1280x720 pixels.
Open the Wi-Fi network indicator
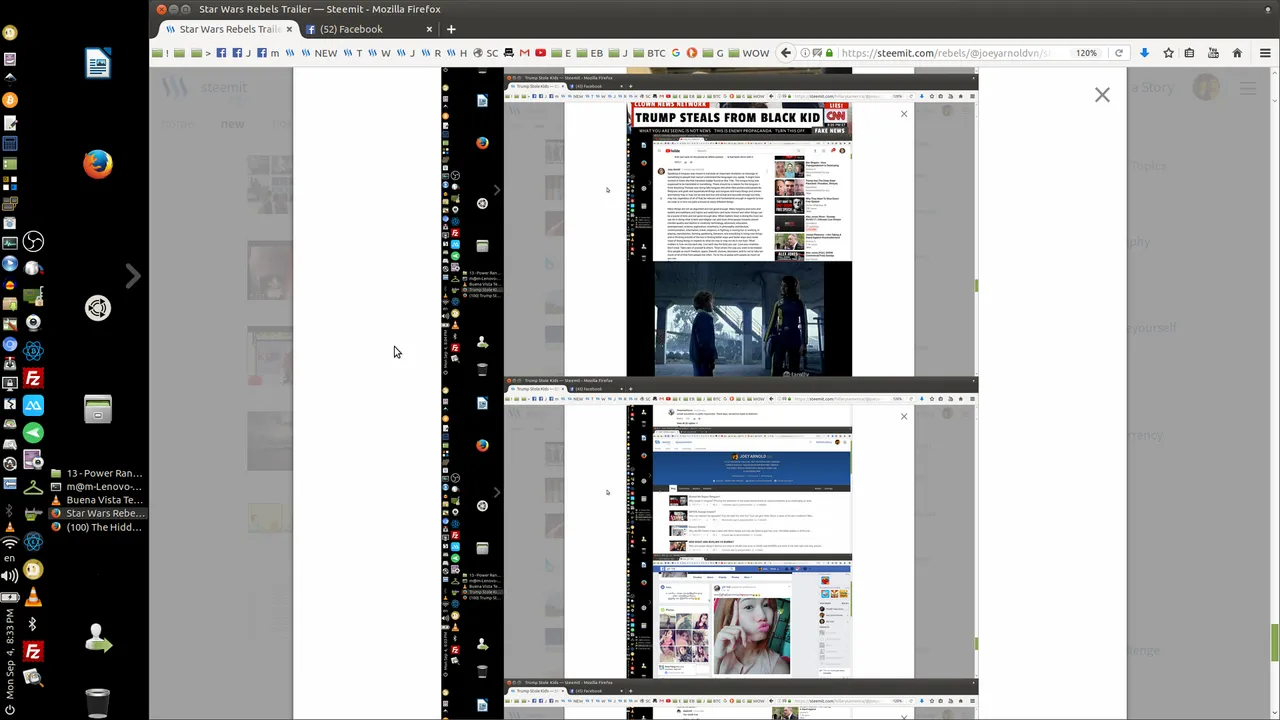pos(10,543)
